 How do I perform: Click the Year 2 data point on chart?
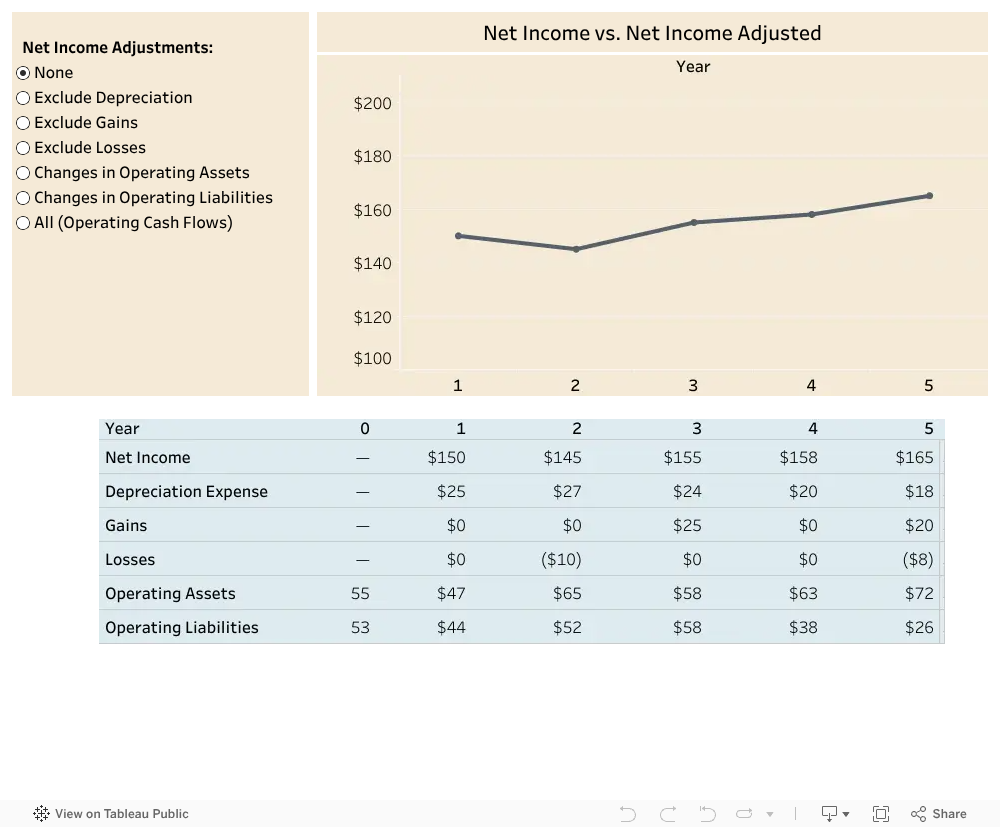[576, 249]
